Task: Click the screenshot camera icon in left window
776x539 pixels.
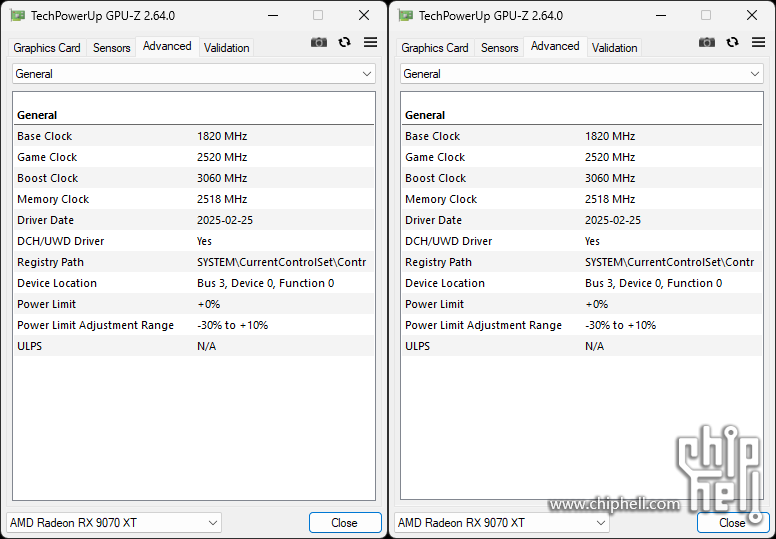Action: pos(319,43)
